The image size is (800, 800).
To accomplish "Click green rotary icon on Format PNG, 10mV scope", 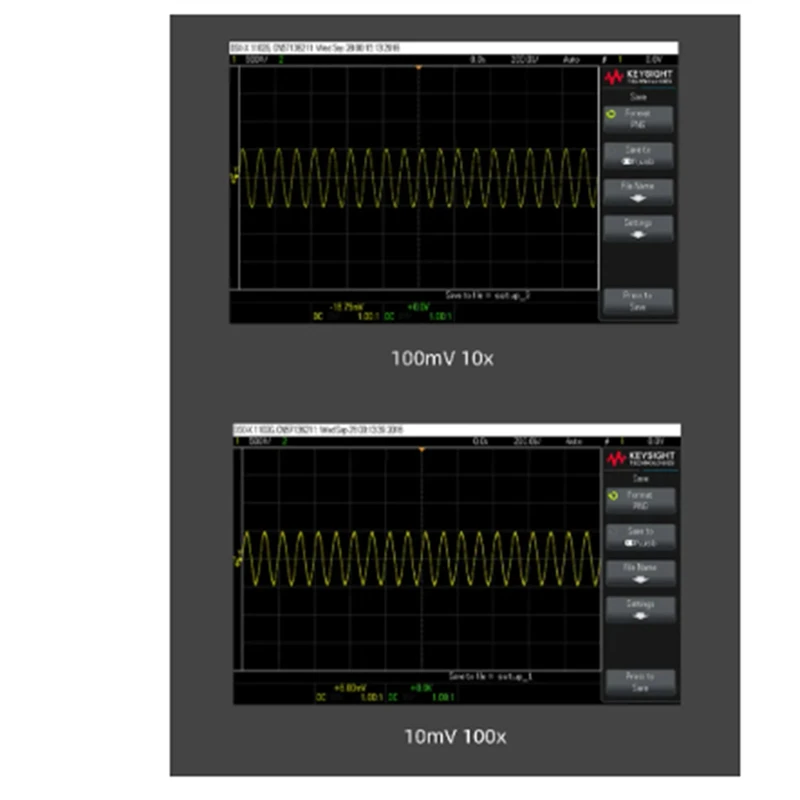I will 613,495.
